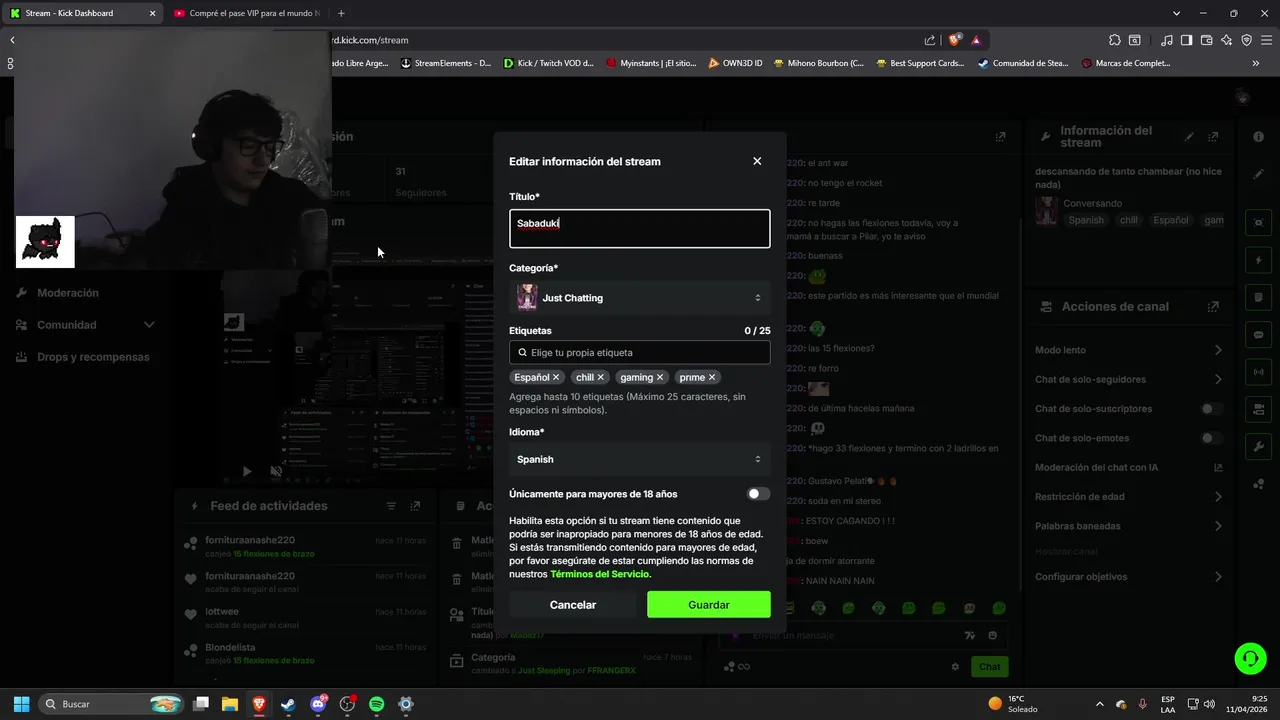The width and height of the screenshot is (1280, 720).
Task: Open Drops y recompensas in sidebar
Action: coord(93,357)
